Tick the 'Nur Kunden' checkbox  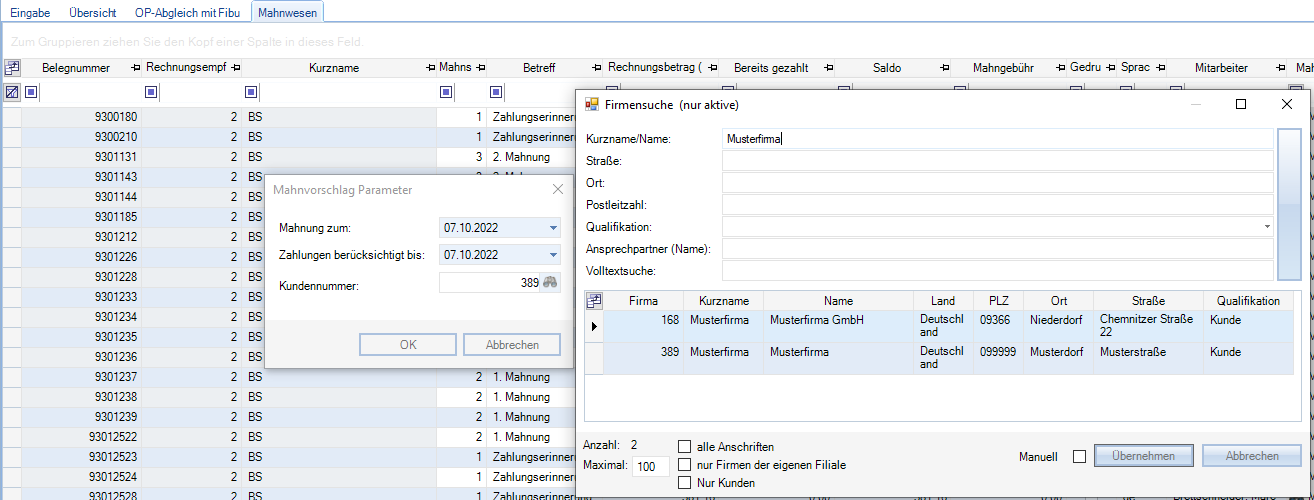(685, 483)
